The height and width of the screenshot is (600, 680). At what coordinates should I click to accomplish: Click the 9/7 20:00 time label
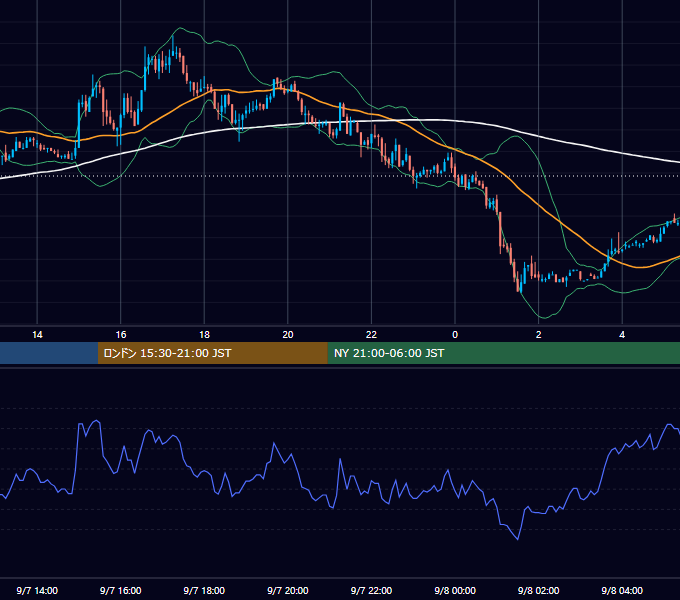[x=288, y=590]
